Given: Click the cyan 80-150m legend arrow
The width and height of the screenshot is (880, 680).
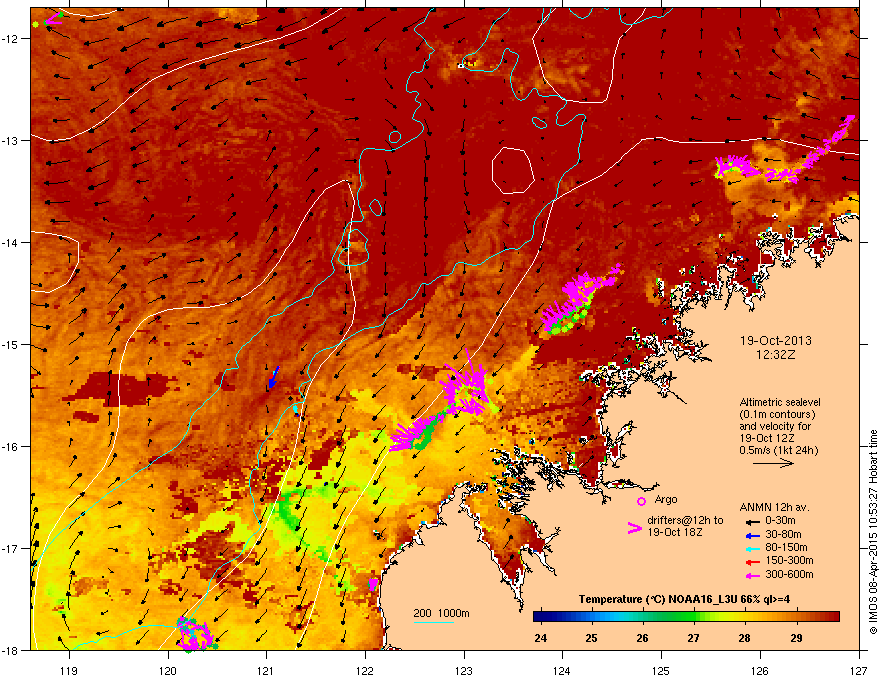Looking at the screenshot, I should click(x=751, y=548).
